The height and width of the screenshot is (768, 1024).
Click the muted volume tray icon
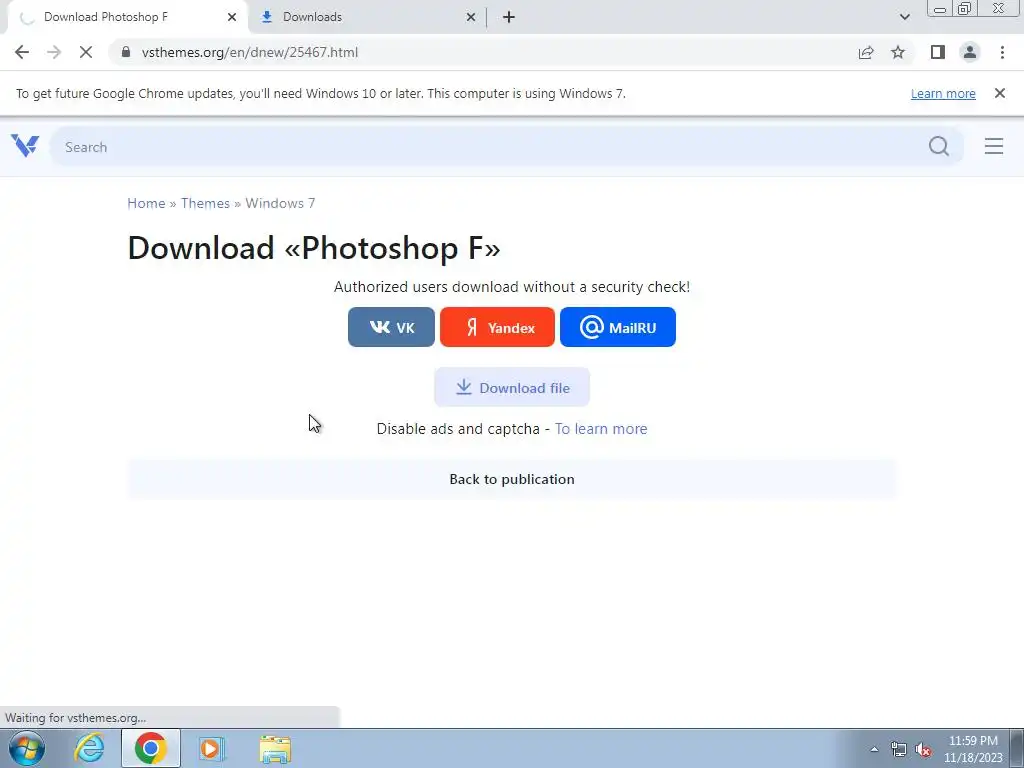(923, 749)
